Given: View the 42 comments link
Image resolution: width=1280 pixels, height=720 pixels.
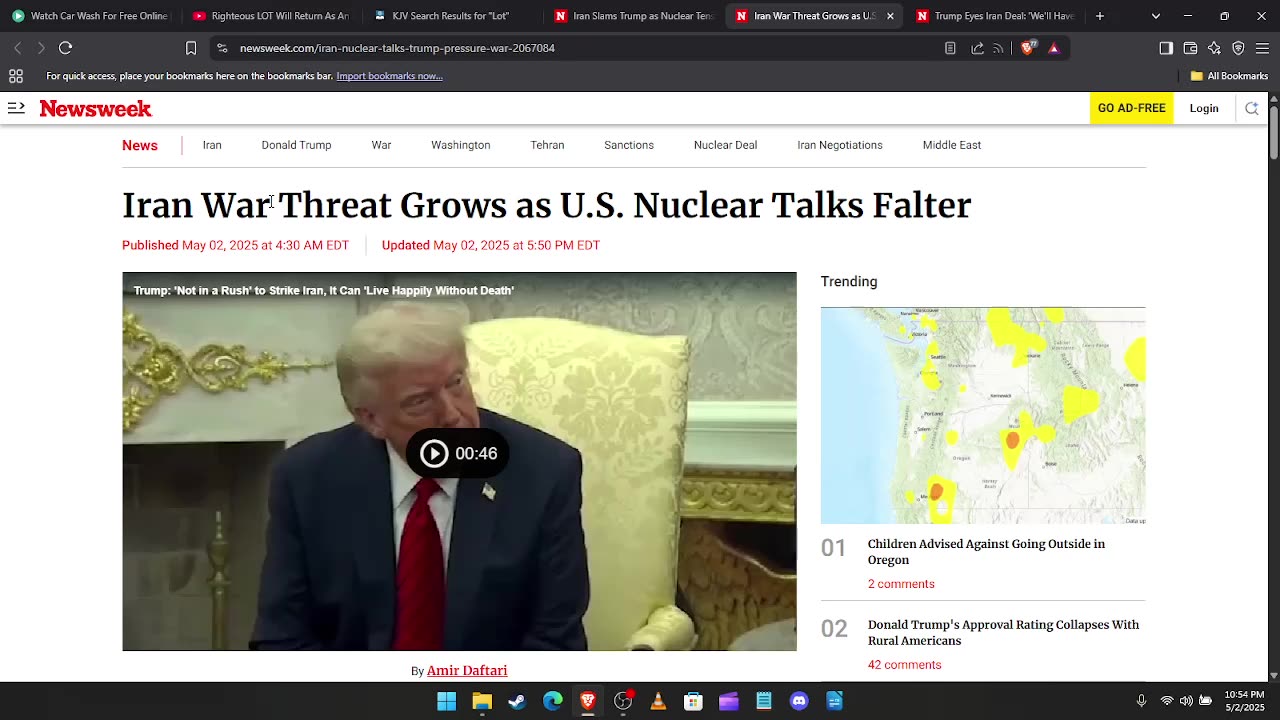Looking at the screenshot, I should click(904, 665).
